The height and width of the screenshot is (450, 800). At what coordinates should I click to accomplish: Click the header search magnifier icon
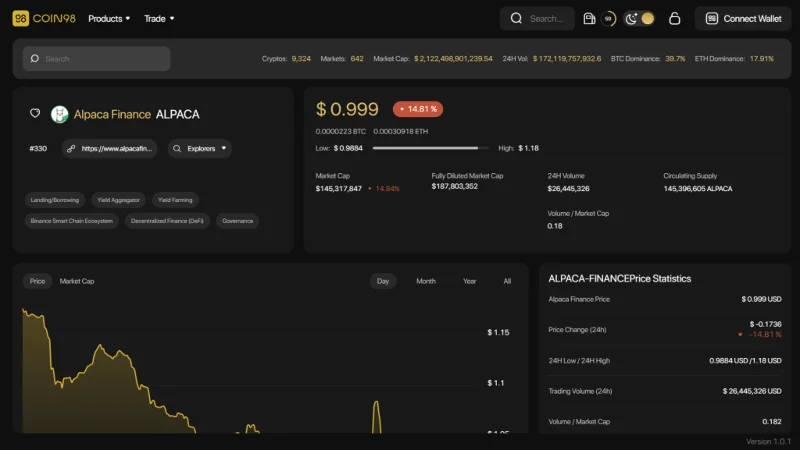click(x=516, y=18)
